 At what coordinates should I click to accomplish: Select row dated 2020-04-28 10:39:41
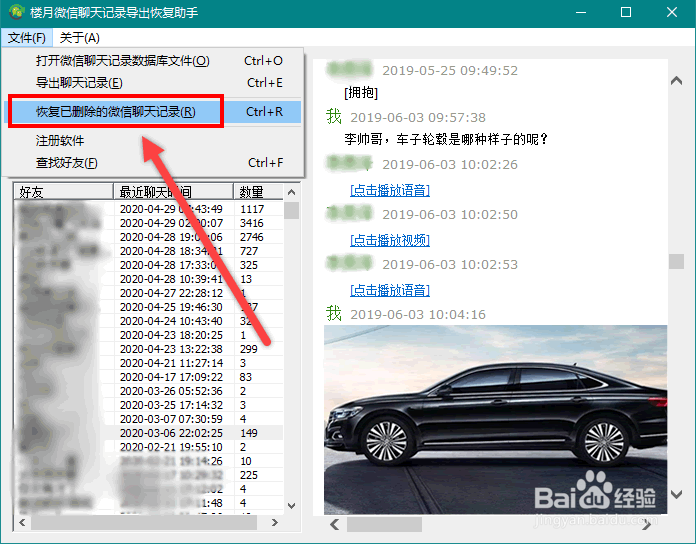point(149,279)
